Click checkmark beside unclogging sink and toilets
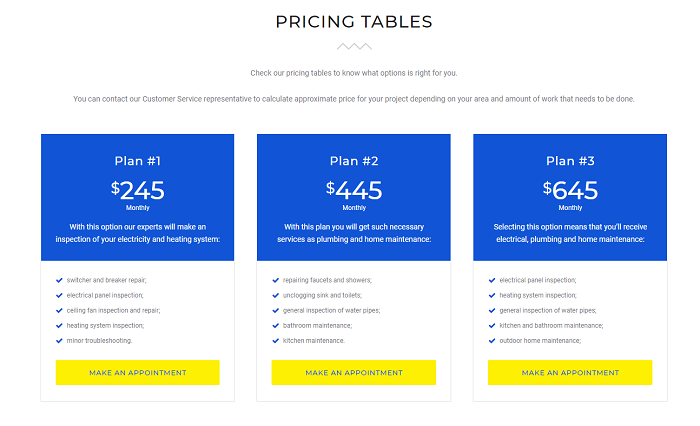The height and width of the screenshot is (426, 700). point(275,295)
